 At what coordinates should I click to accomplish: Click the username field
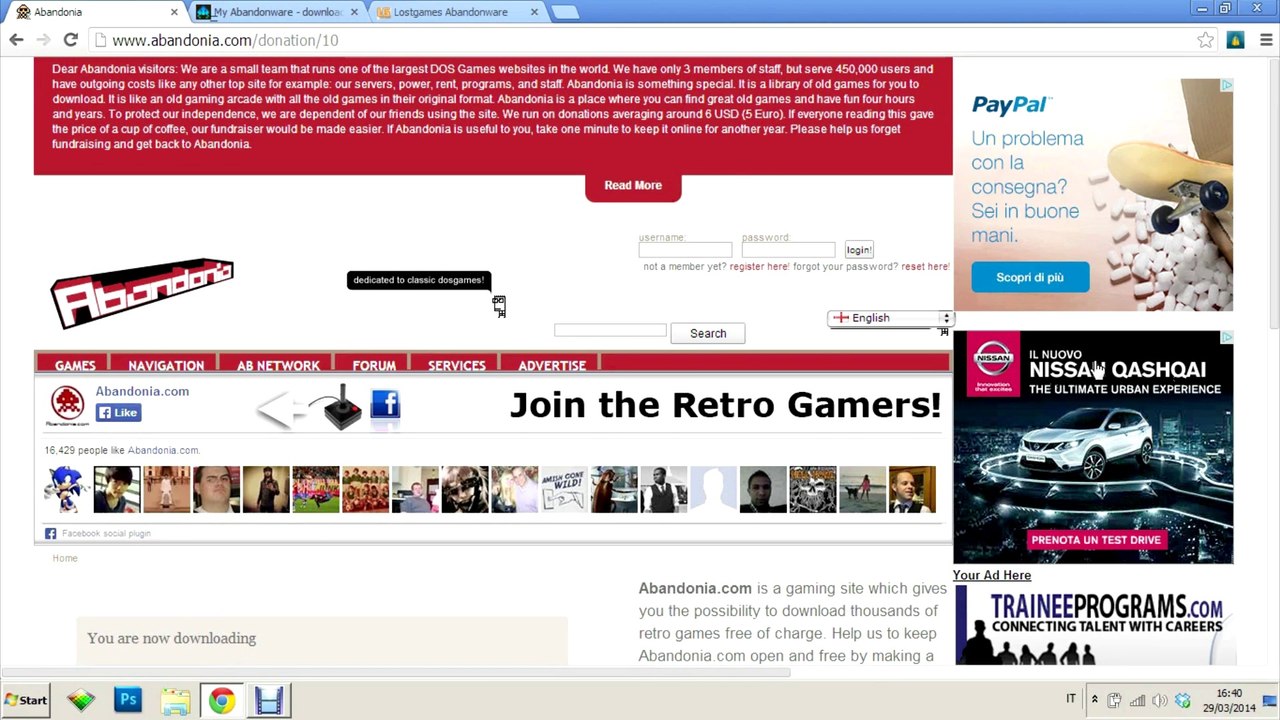[685, 250]
